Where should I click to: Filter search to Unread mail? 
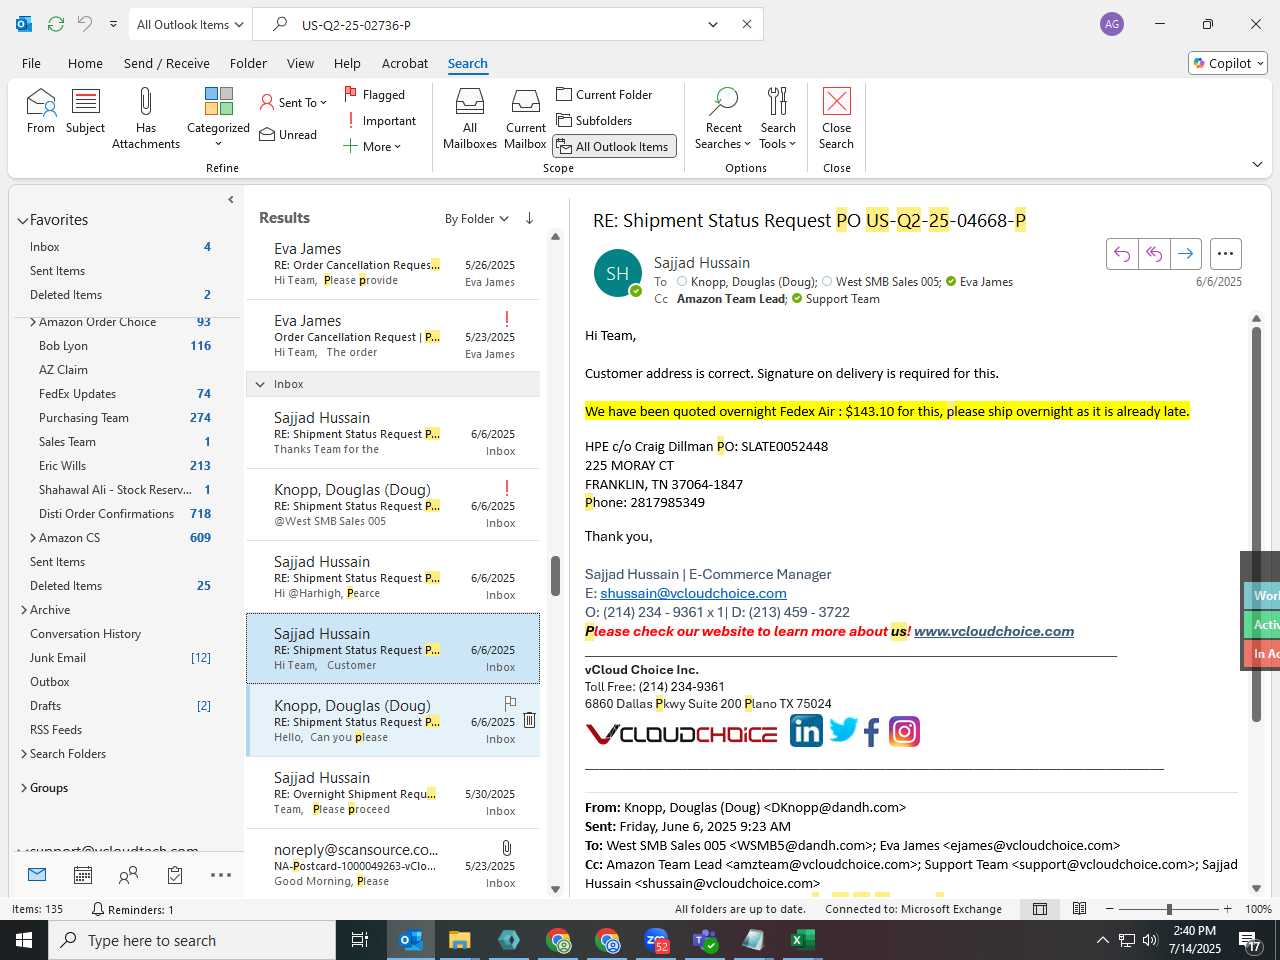click(288, 135)
